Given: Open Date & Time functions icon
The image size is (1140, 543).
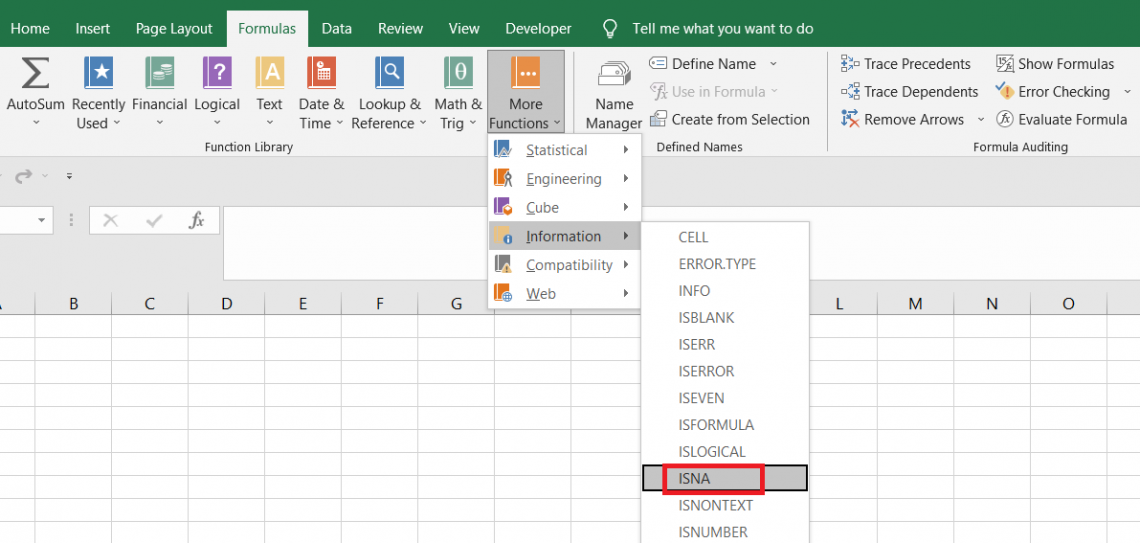Looking at the screenshot, I should pyautogui.click(x=321, y=74).
